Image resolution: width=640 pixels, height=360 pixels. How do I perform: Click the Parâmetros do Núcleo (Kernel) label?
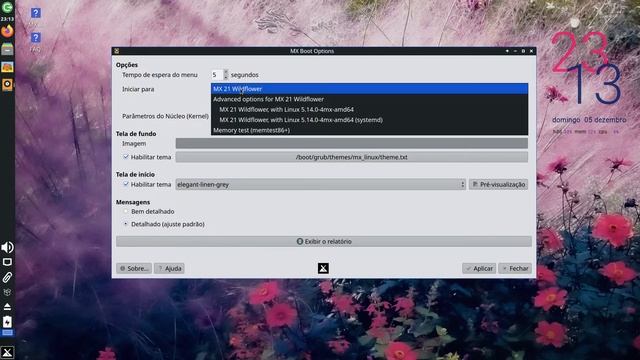coord(165,116)
